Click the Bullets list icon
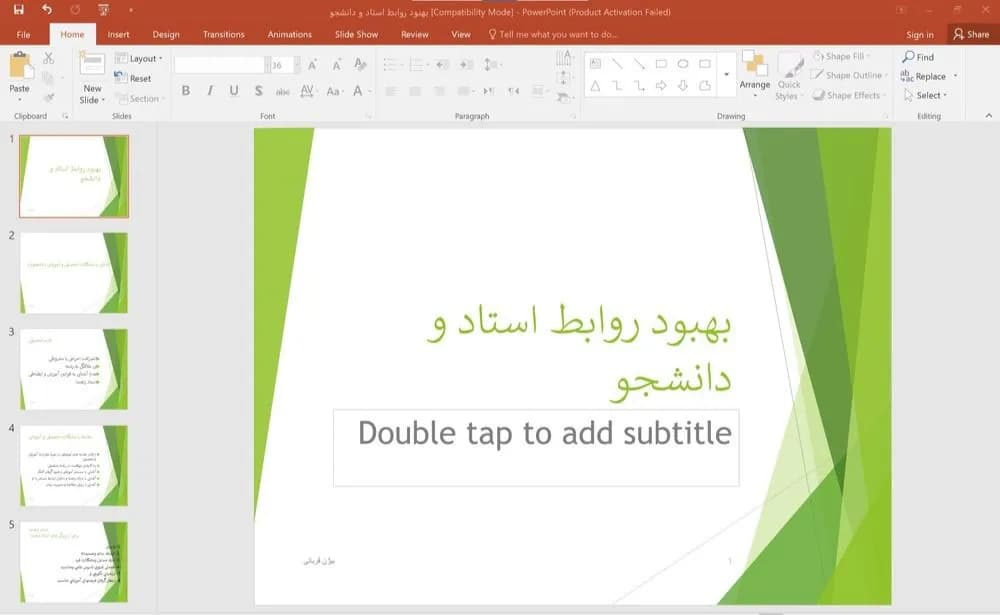Viewport: 1000px width, 615px height. (392, 64)
